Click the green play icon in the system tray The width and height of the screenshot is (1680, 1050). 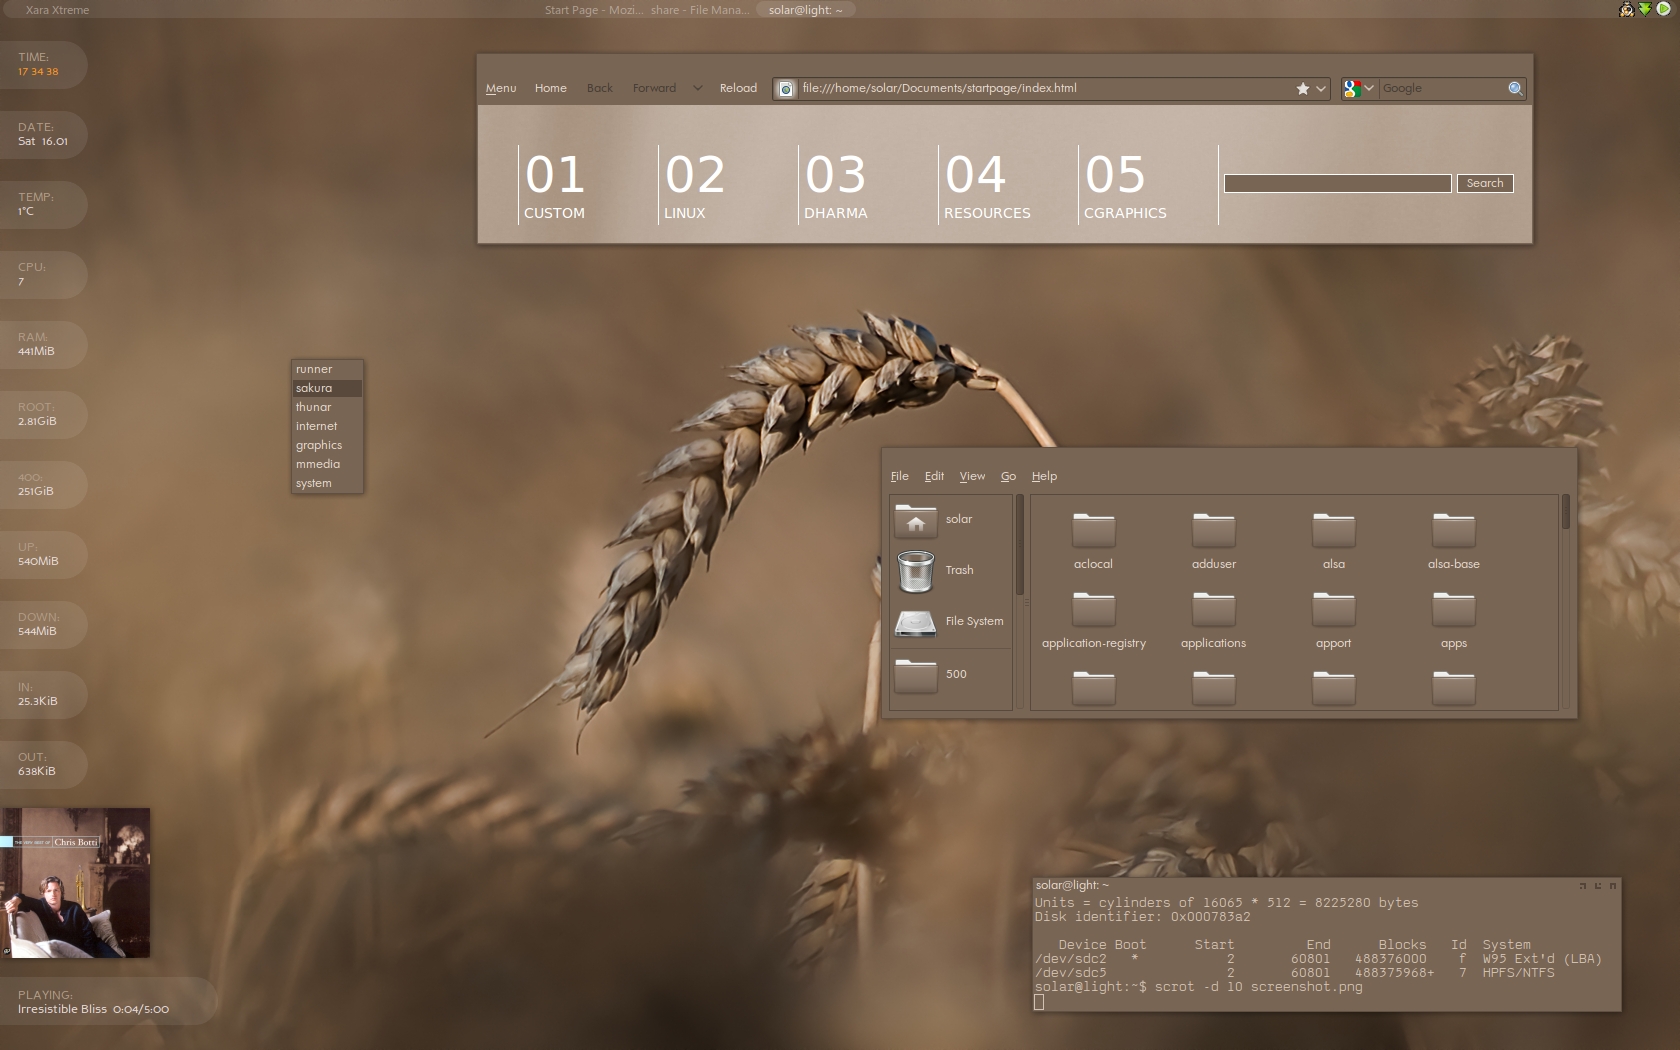coord(1663,9)
